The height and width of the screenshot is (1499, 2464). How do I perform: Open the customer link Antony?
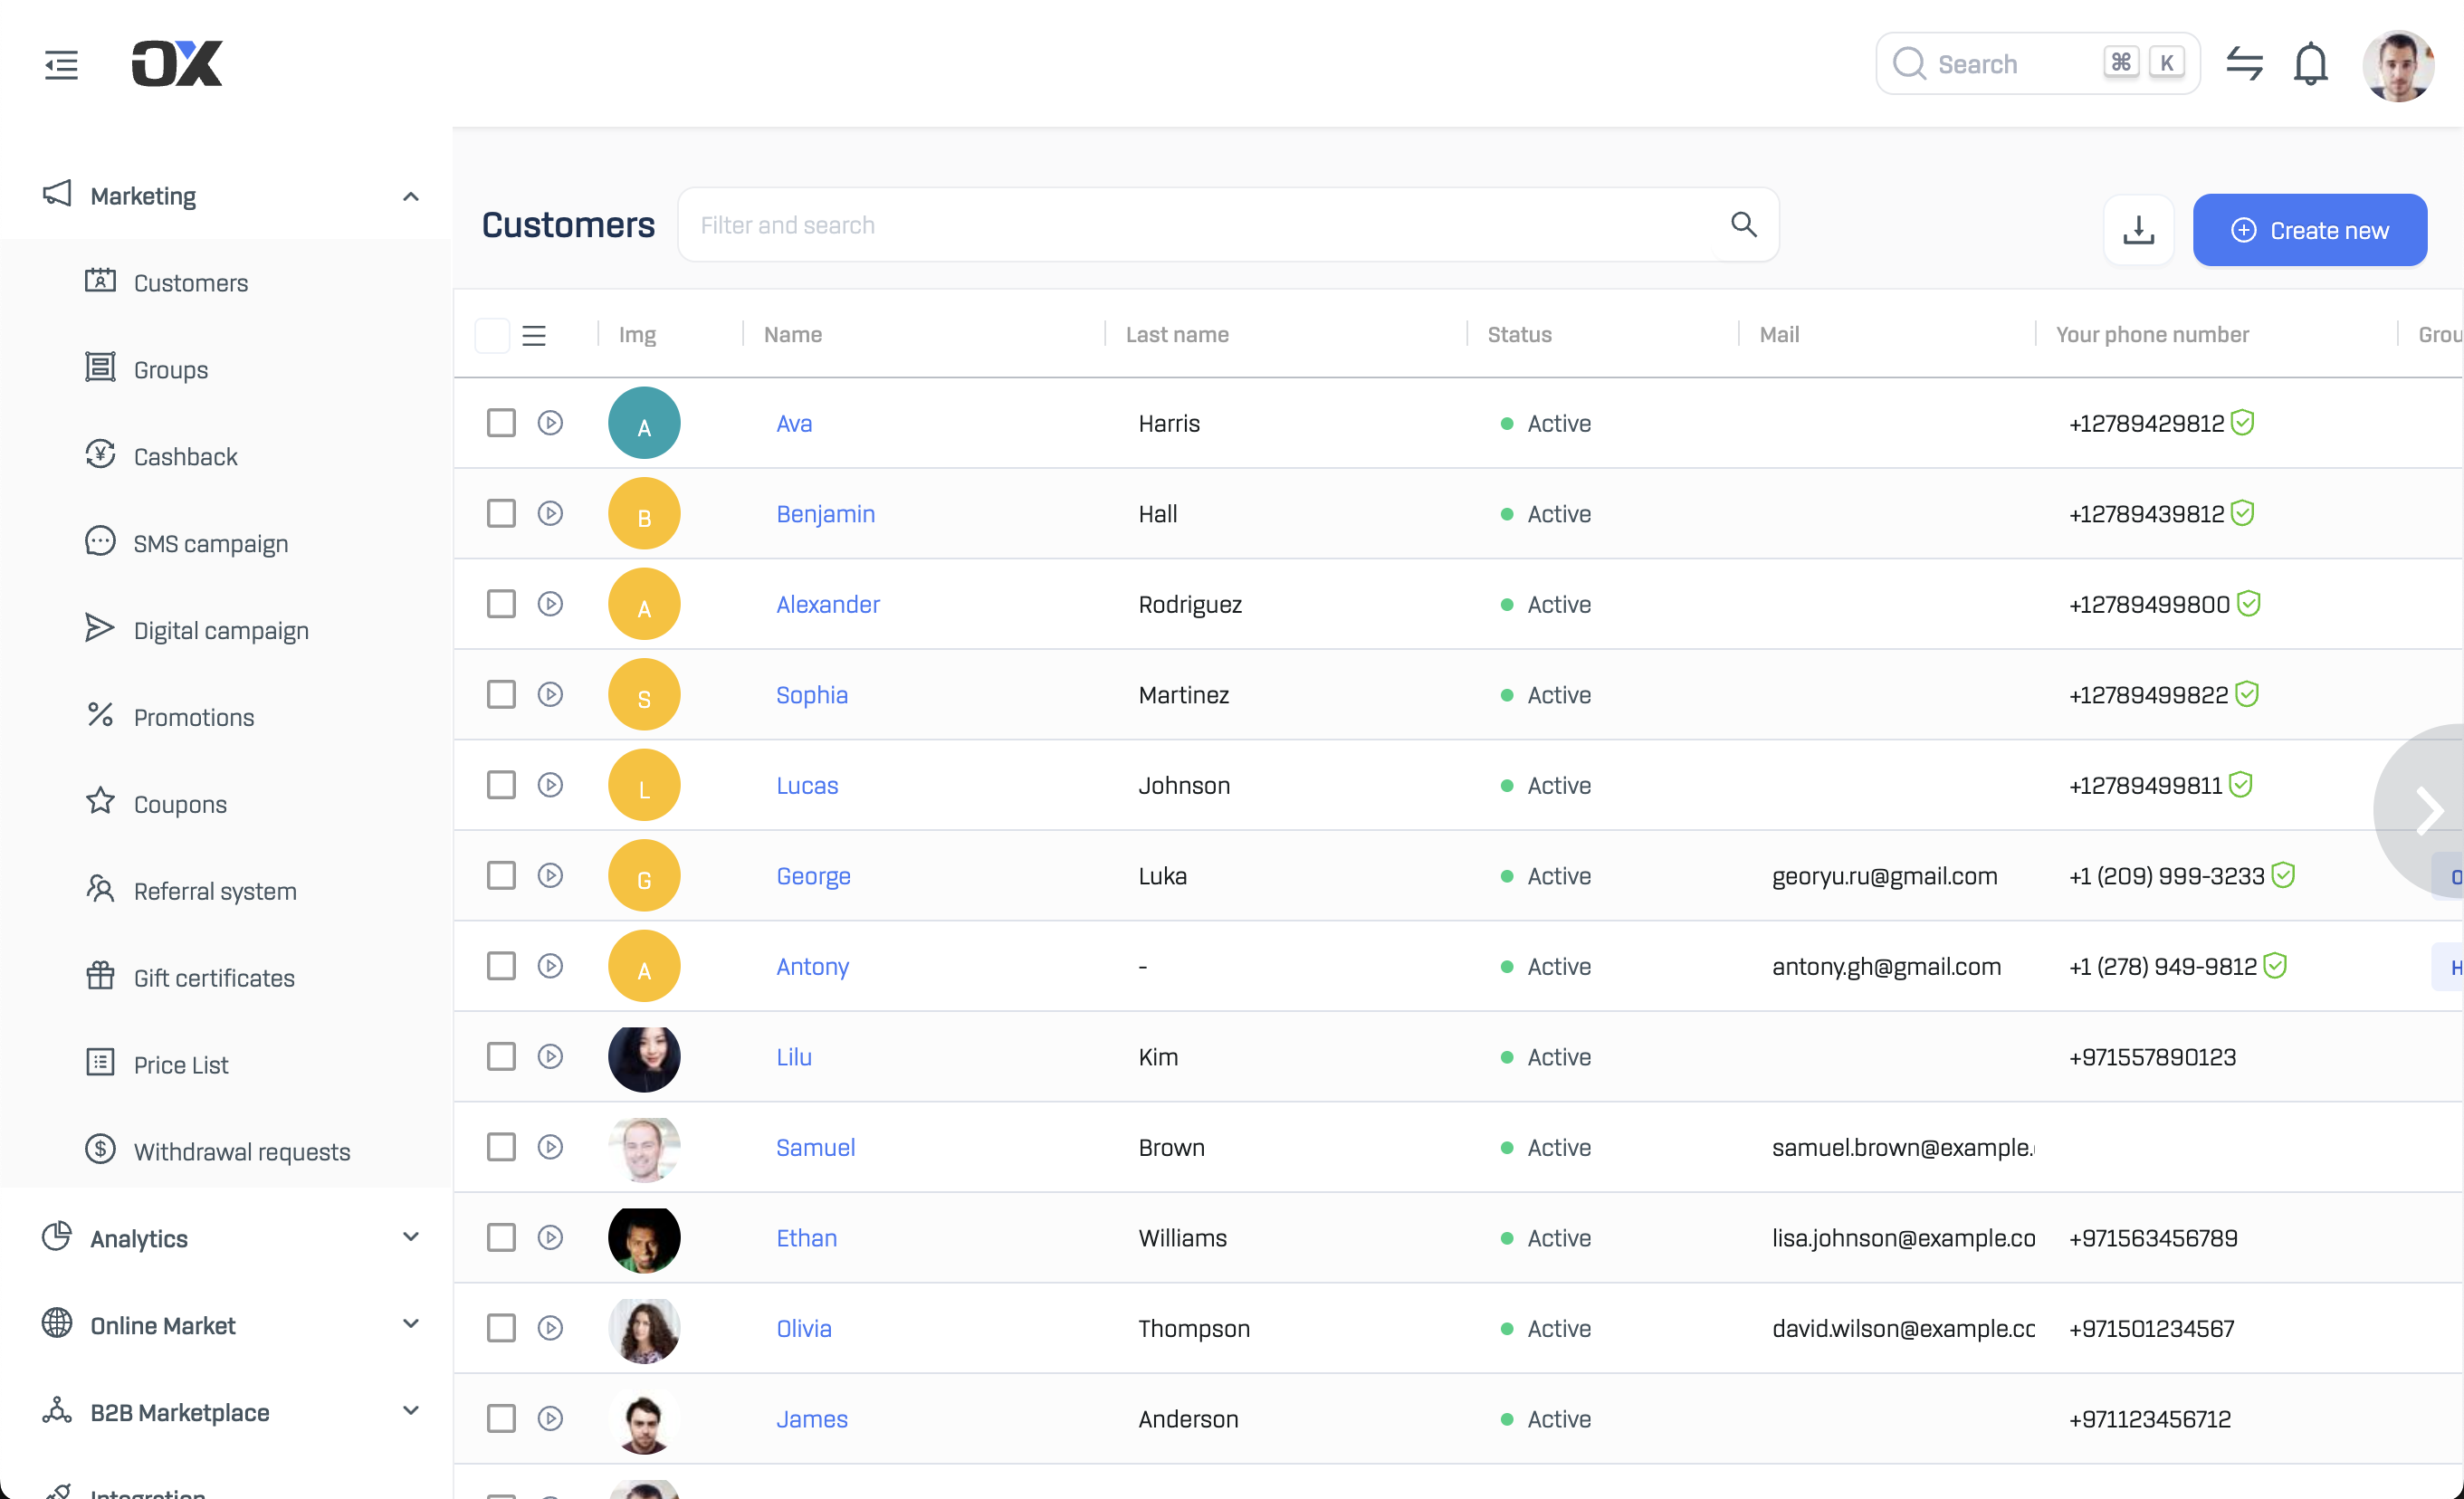812,967
